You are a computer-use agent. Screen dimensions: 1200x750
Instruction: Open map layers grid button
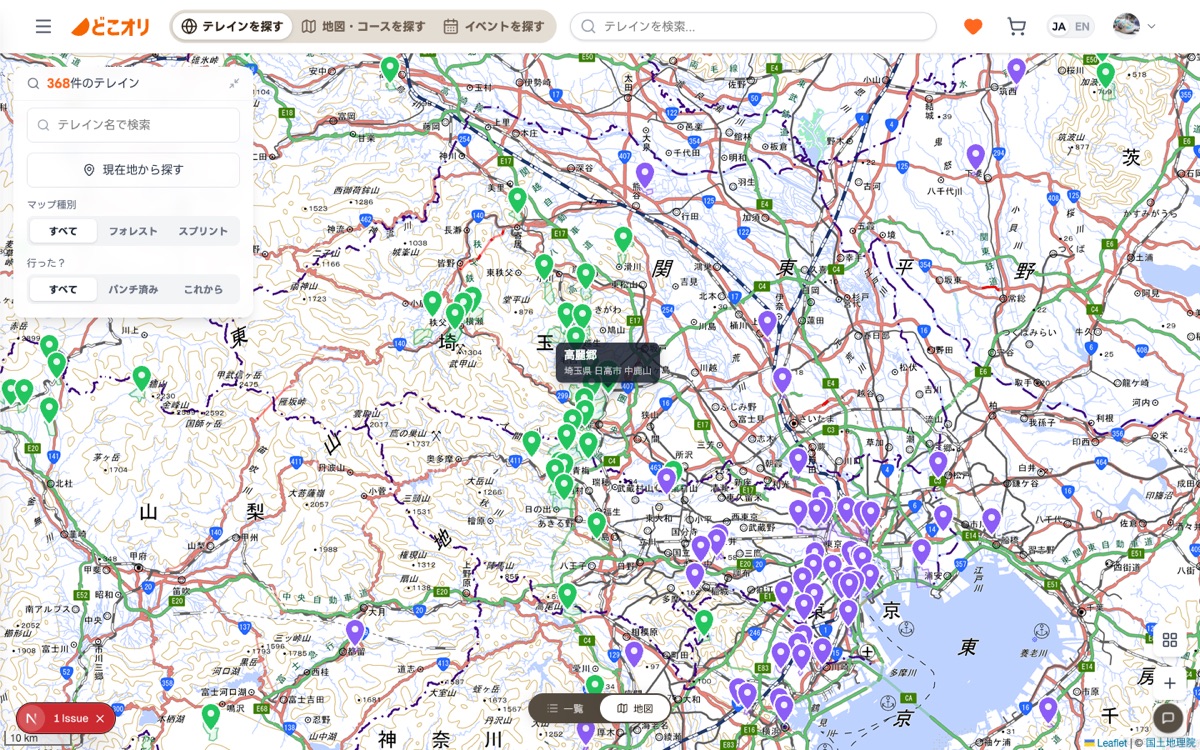pos(1170,640)
